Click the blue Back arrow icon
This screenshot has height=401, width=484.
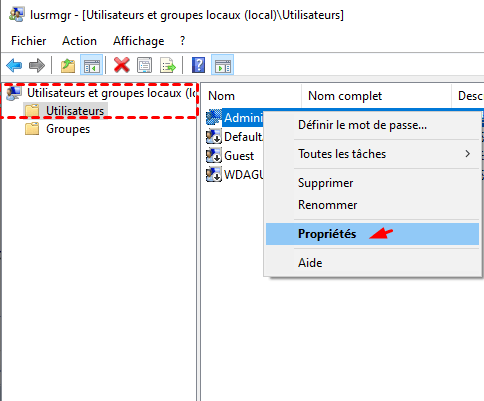[x=14, y=65]
